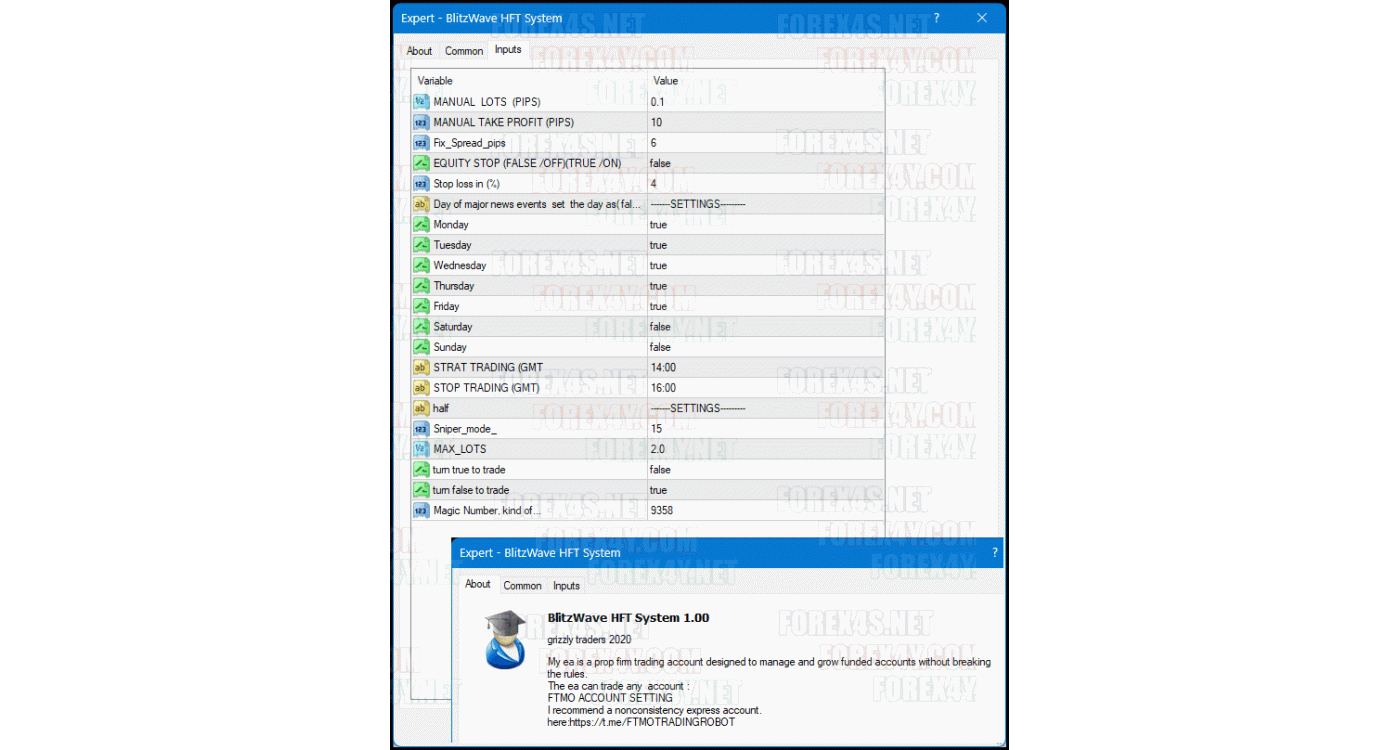Viewport: 1400px width, 750px height.
Task: Click the ab text icon beside STRAT TRADING
Action: pyautogui.click(x=420, y=367)
